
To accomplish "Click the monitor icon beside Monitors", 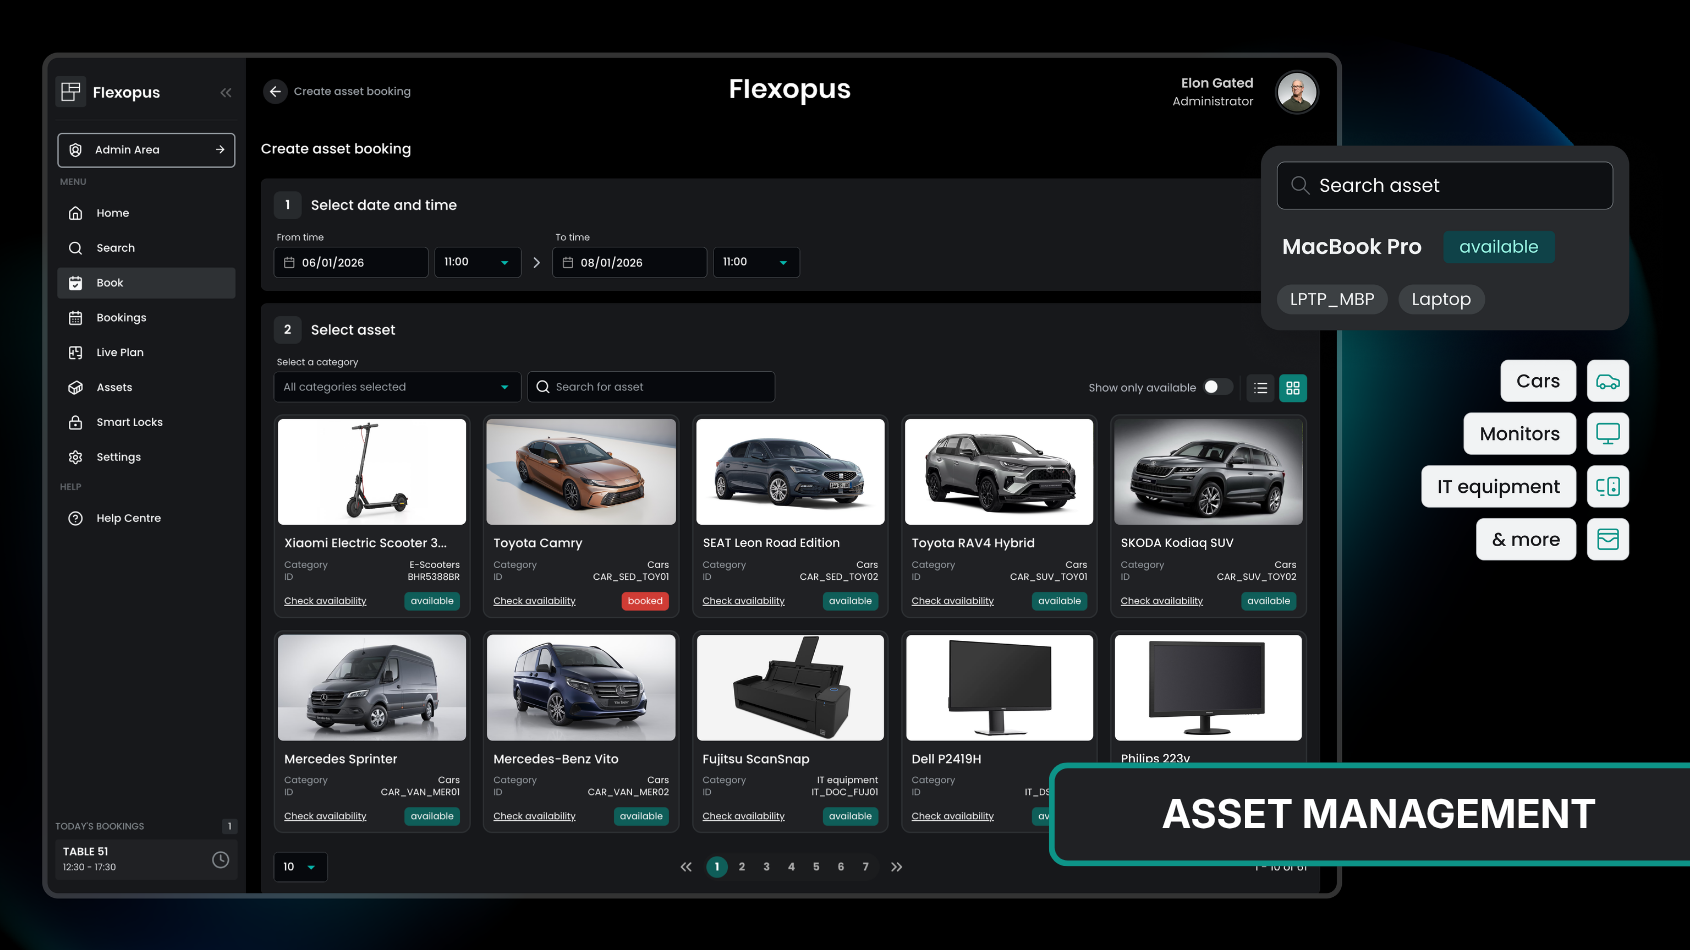I will (x=1607, y=433).
